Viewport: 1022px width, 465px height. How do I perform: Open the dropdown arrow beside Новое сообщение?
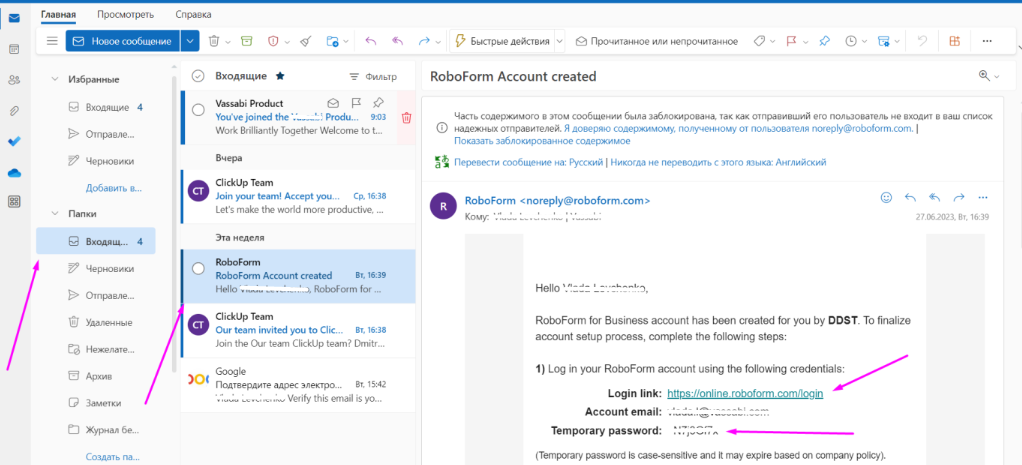(x=189, y=41)
